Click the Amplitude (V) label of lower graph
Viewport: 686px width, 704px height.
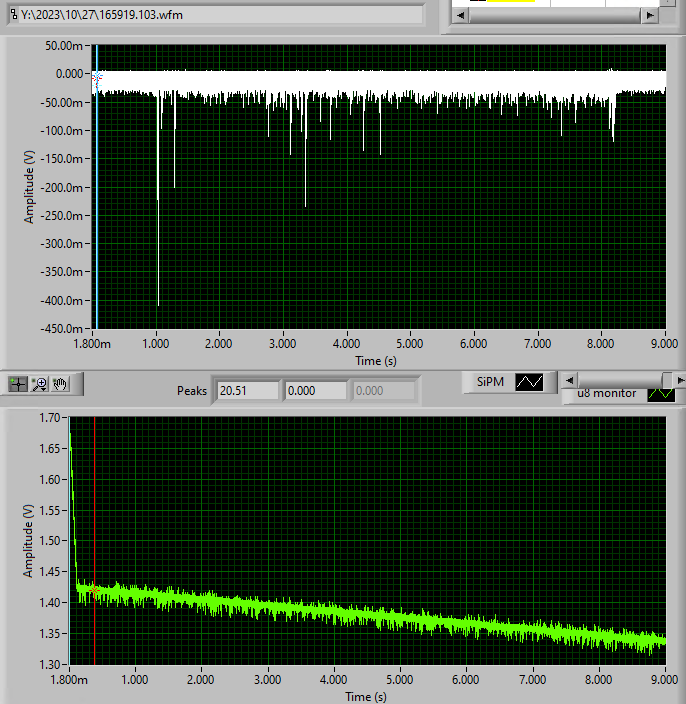pyautogui.click(x=28, y=541)
